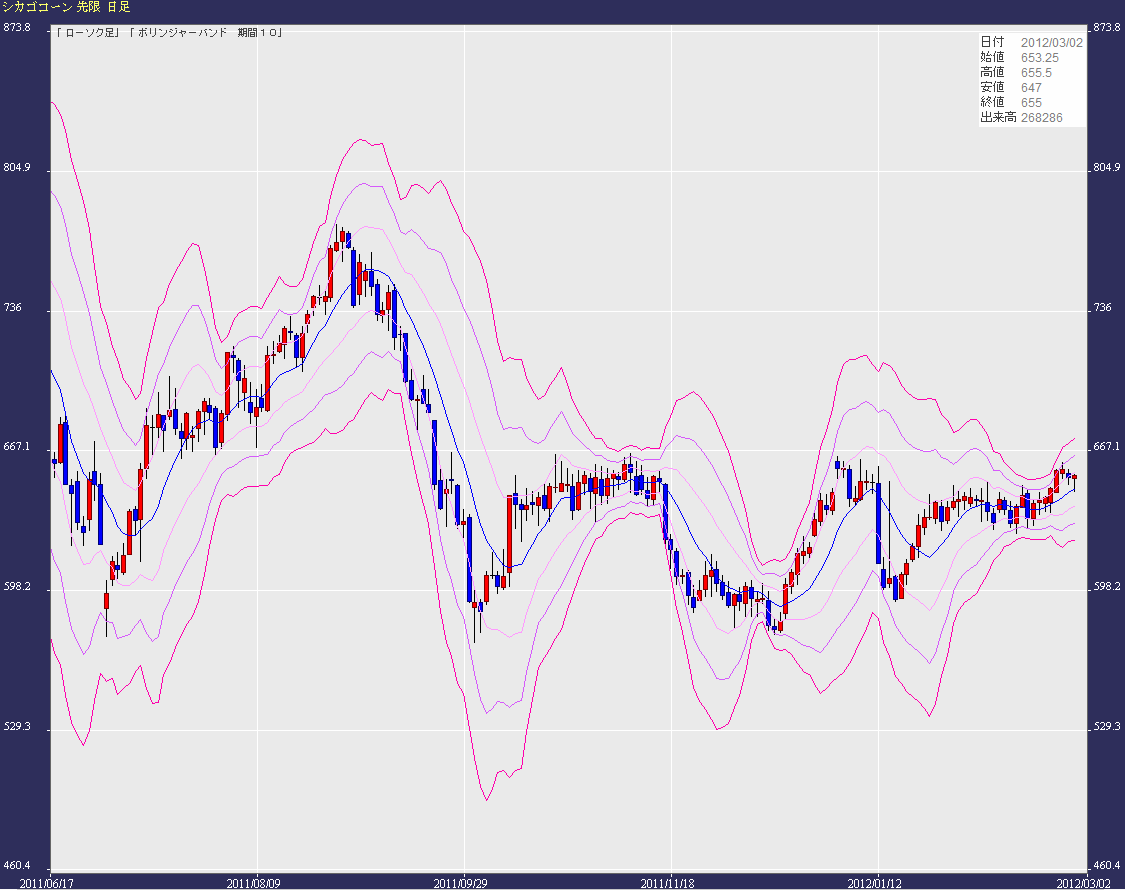Click the 日付 value 2012/03/02 in info box
The width and height of the screenshot is (1125, 890).
click(x=1050, y=42)
